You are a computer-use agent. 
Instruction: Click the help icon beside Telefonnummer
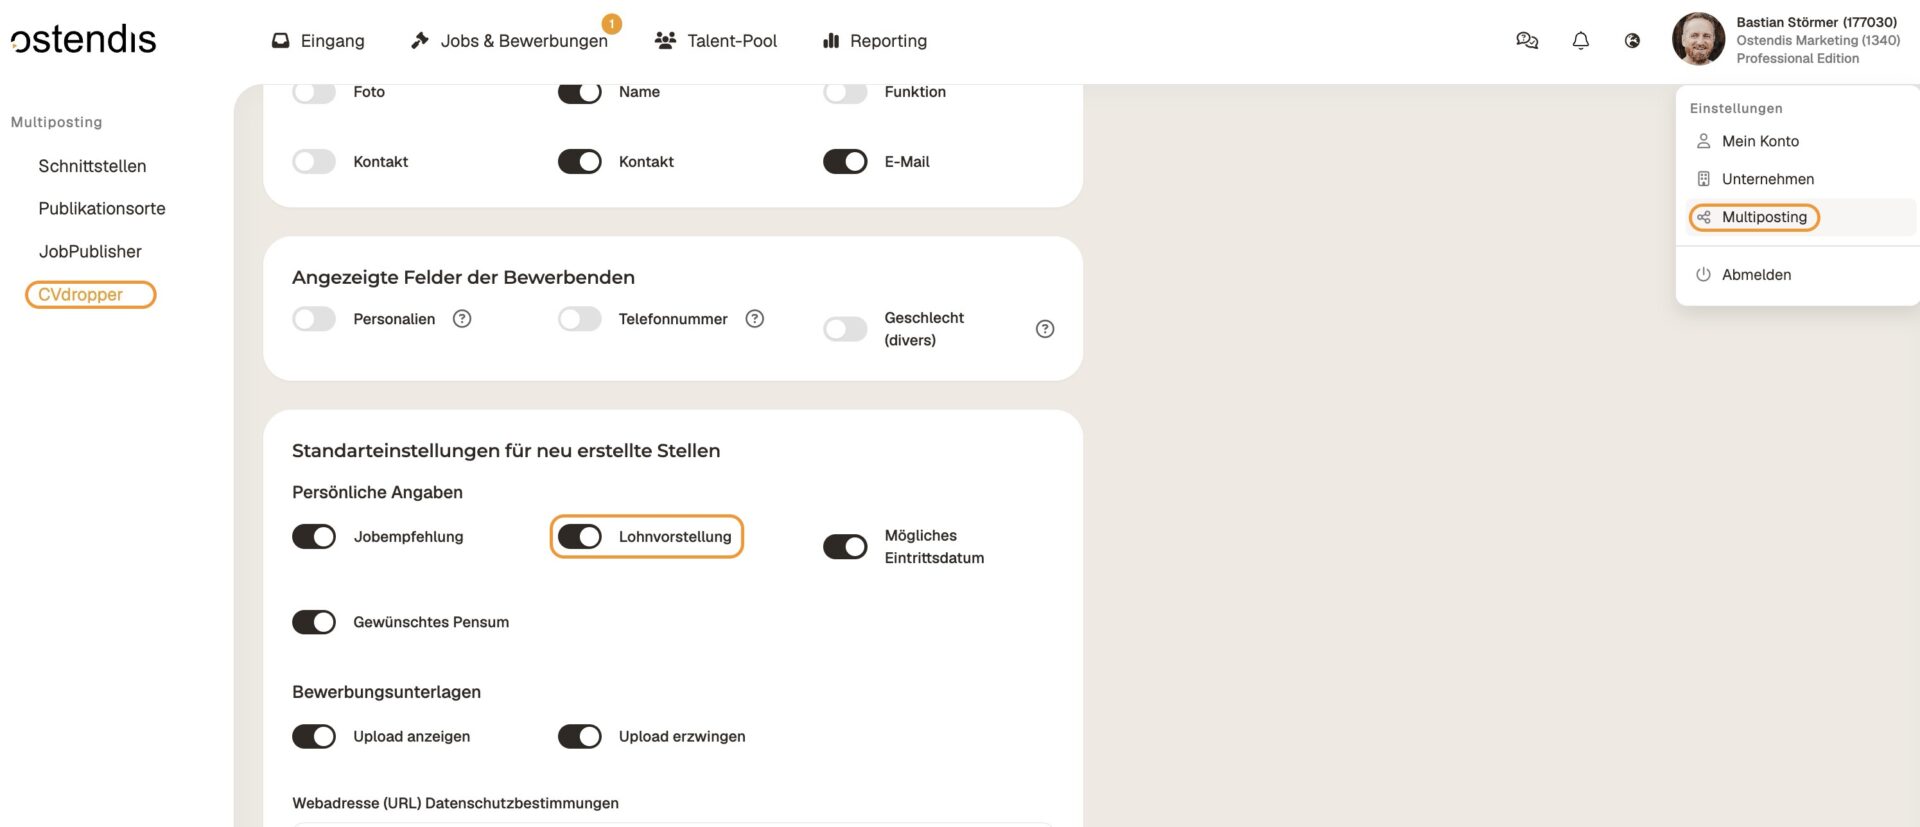pos(755,319)
